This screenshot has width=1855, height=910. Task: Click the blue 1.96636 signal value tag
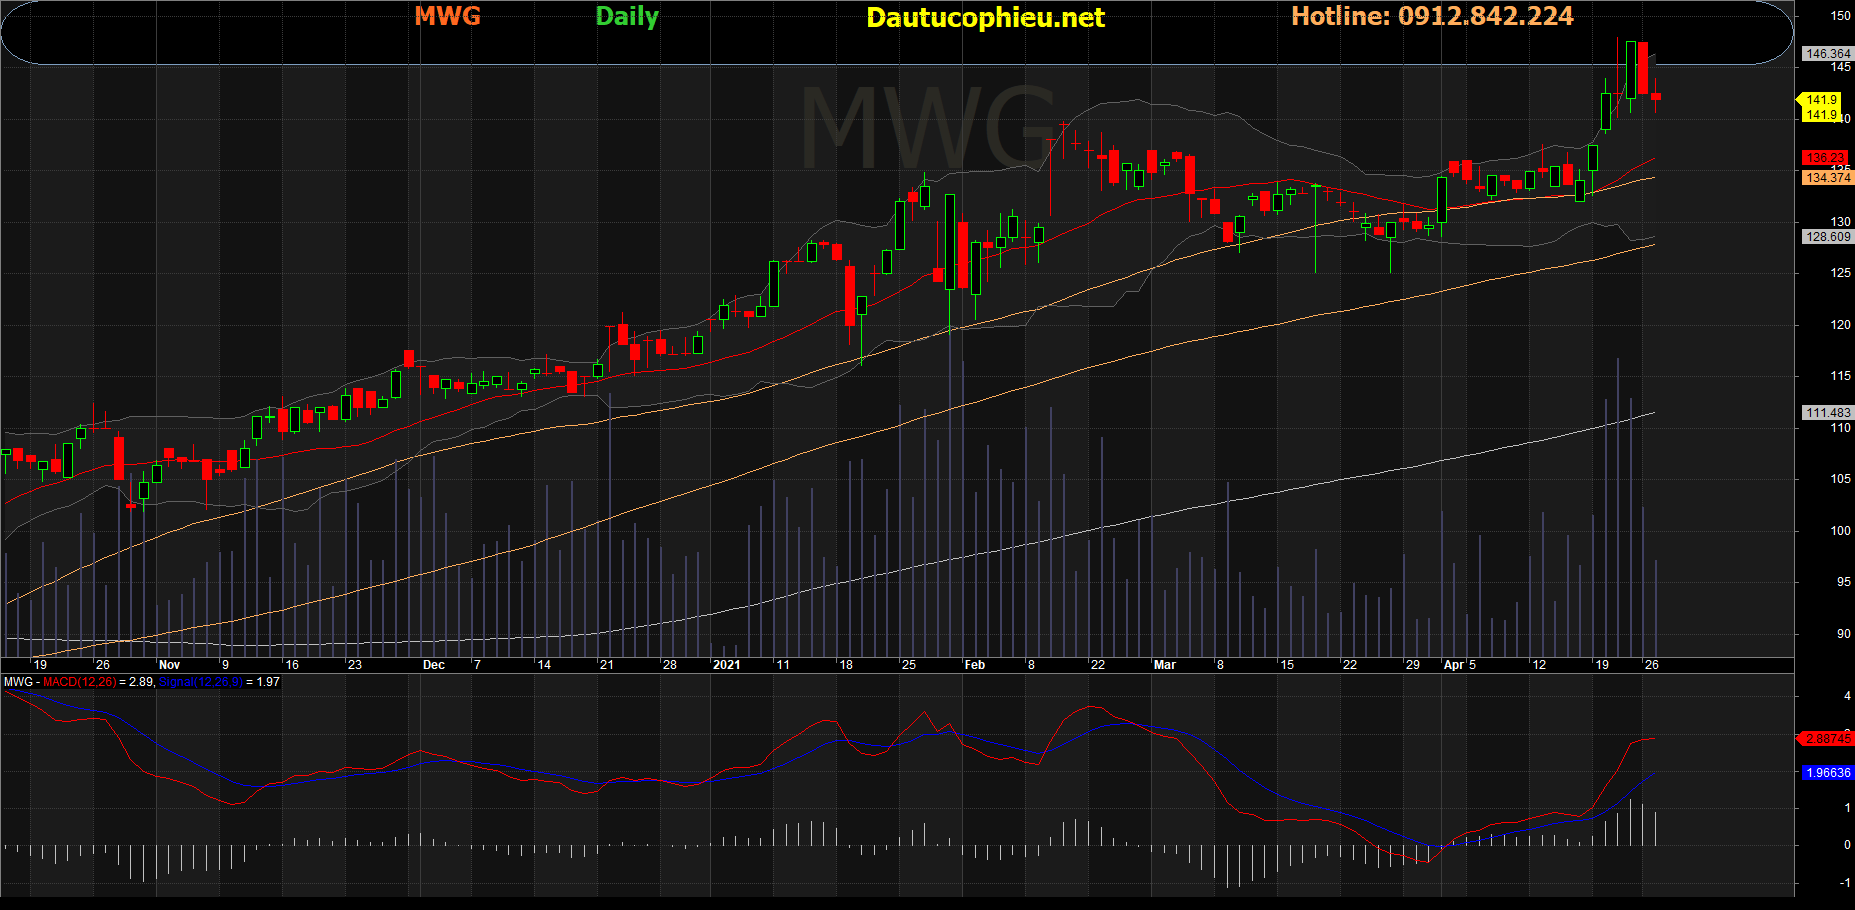[x=1827, y=773]
